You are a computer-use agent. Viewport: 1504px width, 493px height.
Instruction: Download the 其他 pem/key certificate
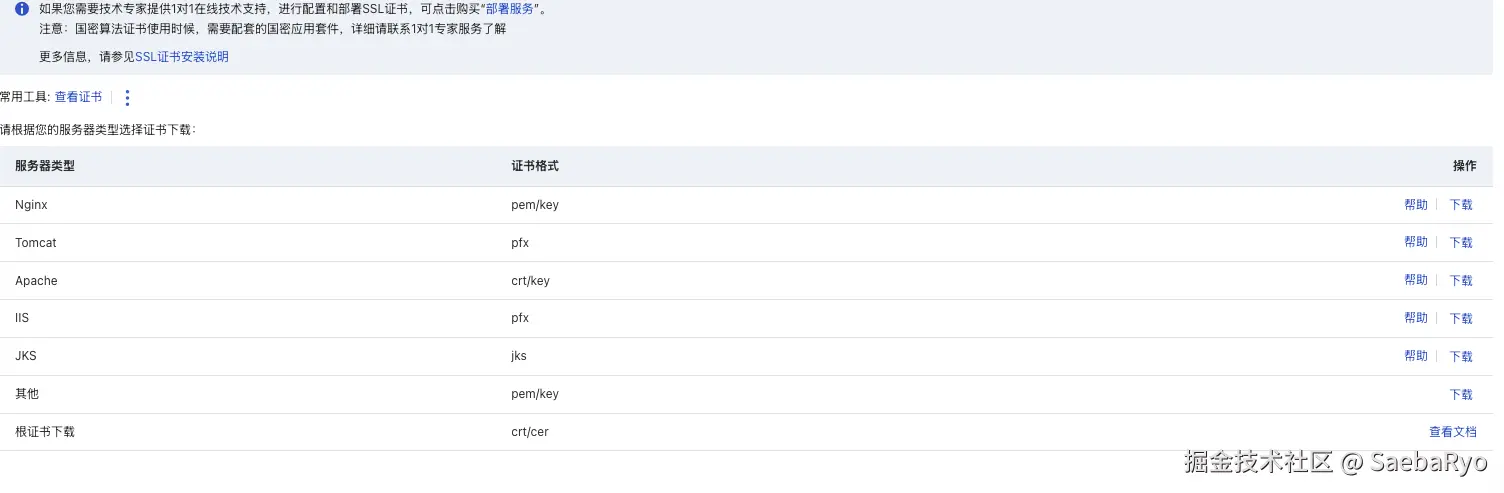(x=1461, y=395)
